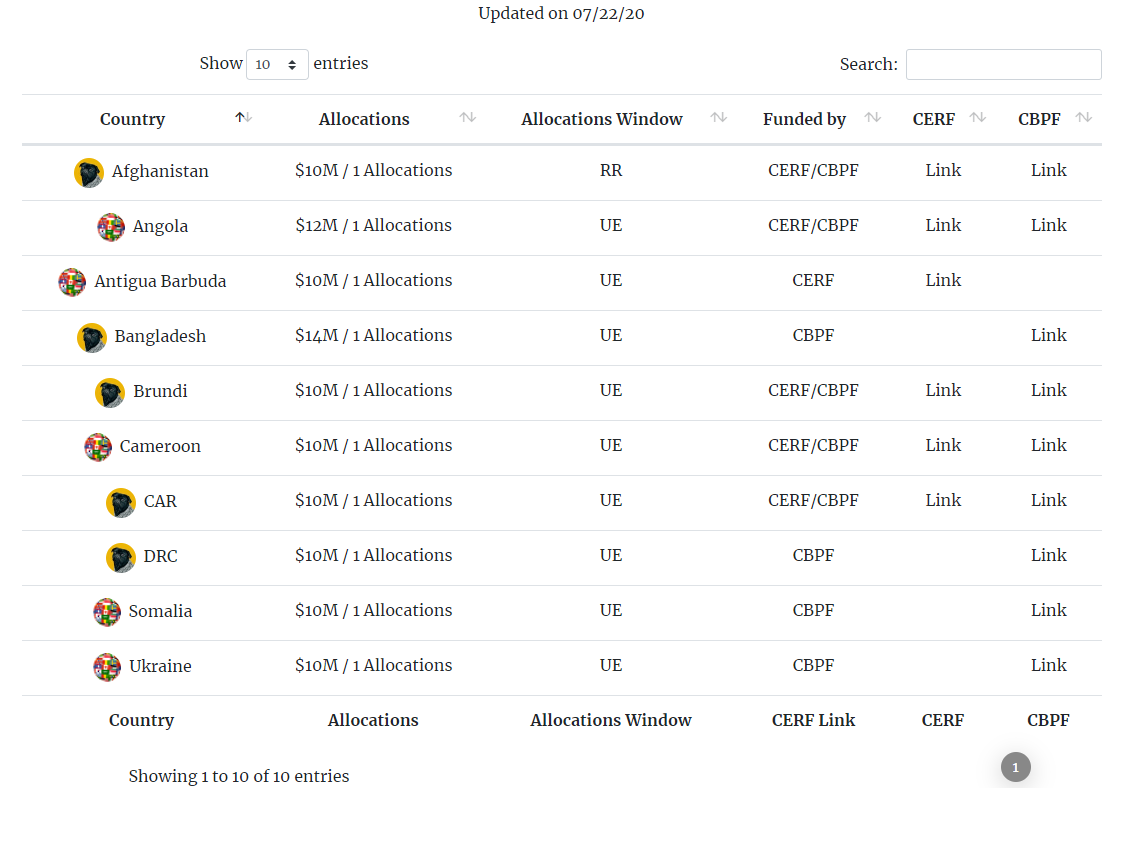The width and height of the screenshot is (1140, 850).
Task: Click the DRC country icon
Action: [121, 557]
